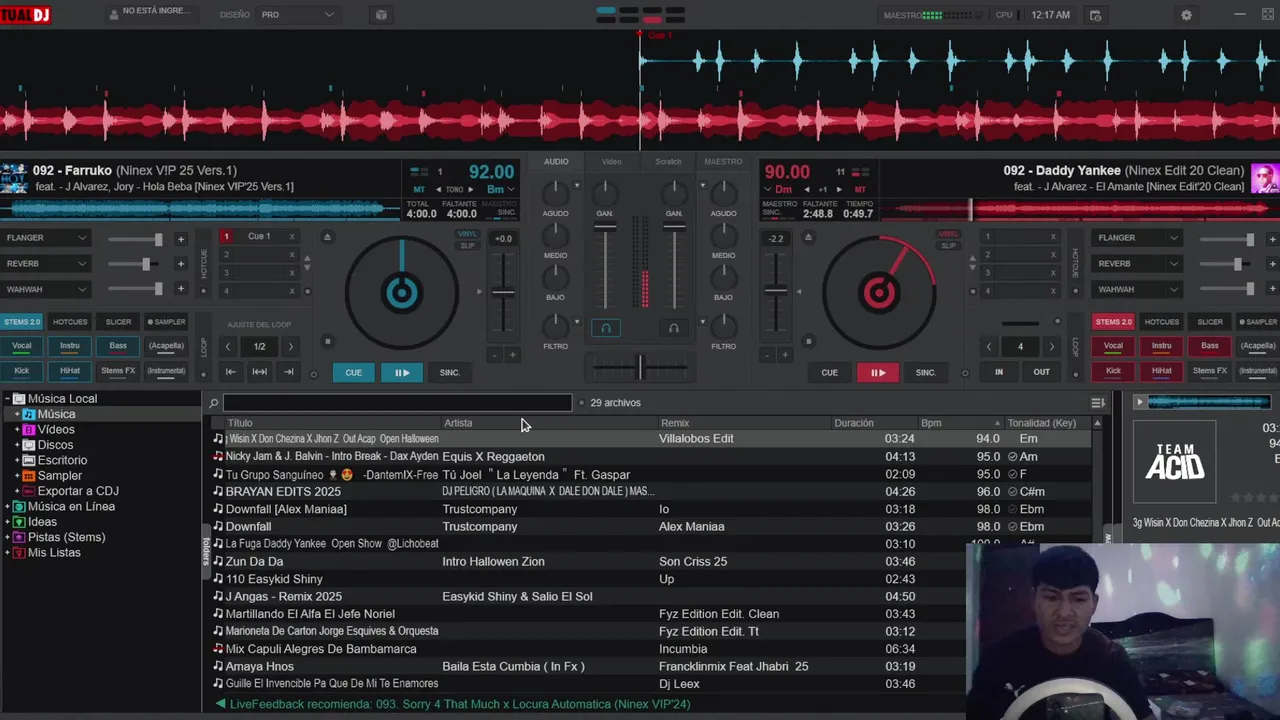This screenshot has height=720, width=1280.
Task: Halve loop length with left arrow on left deck
Action: pos(228,346)
